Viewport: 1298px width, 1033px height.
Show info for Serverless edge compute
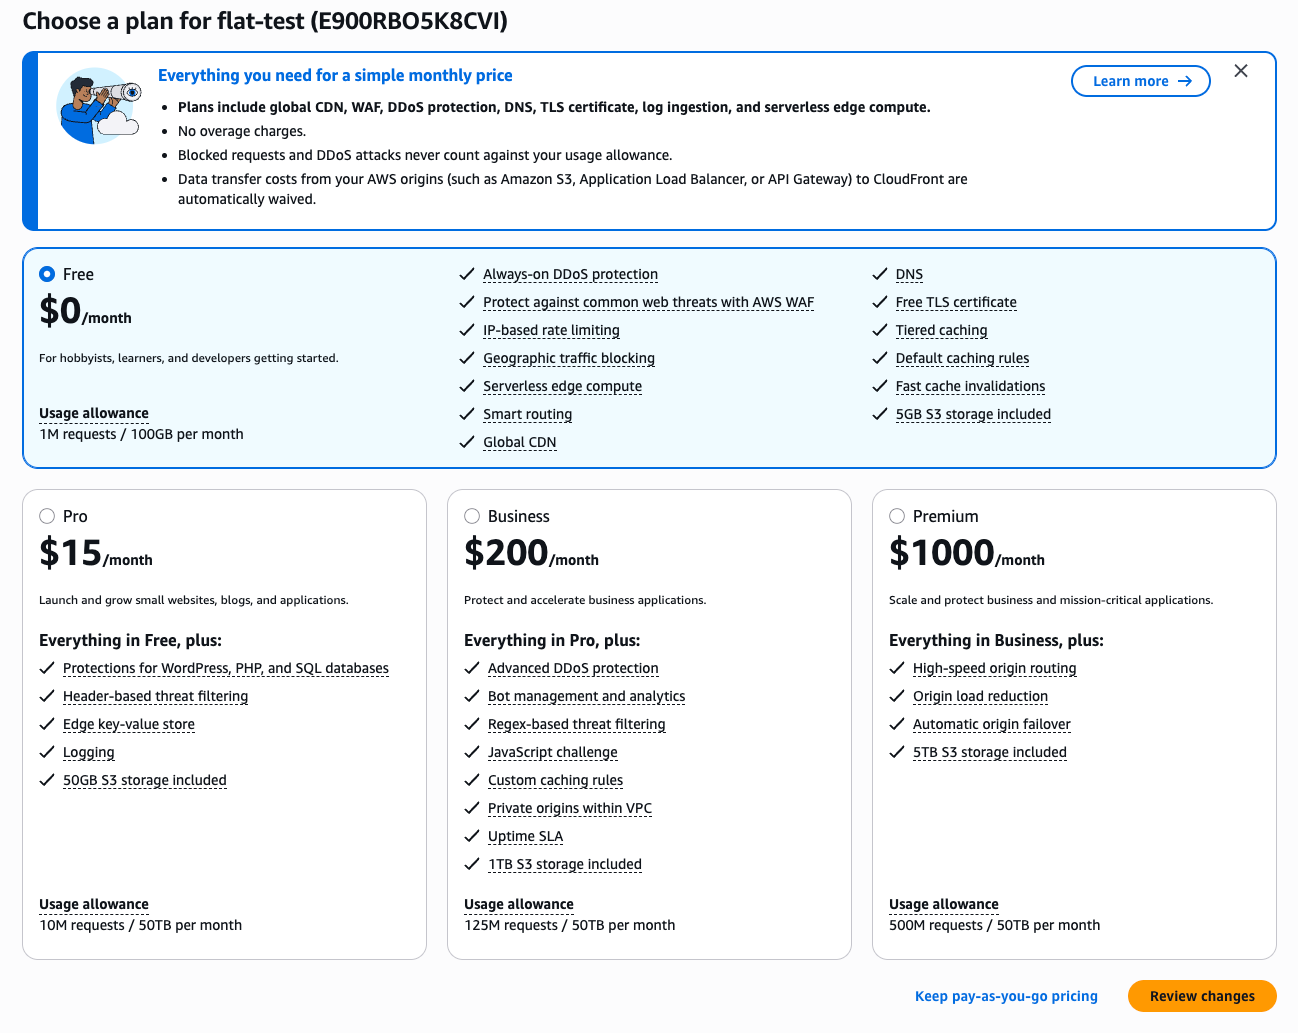(562, 386)
